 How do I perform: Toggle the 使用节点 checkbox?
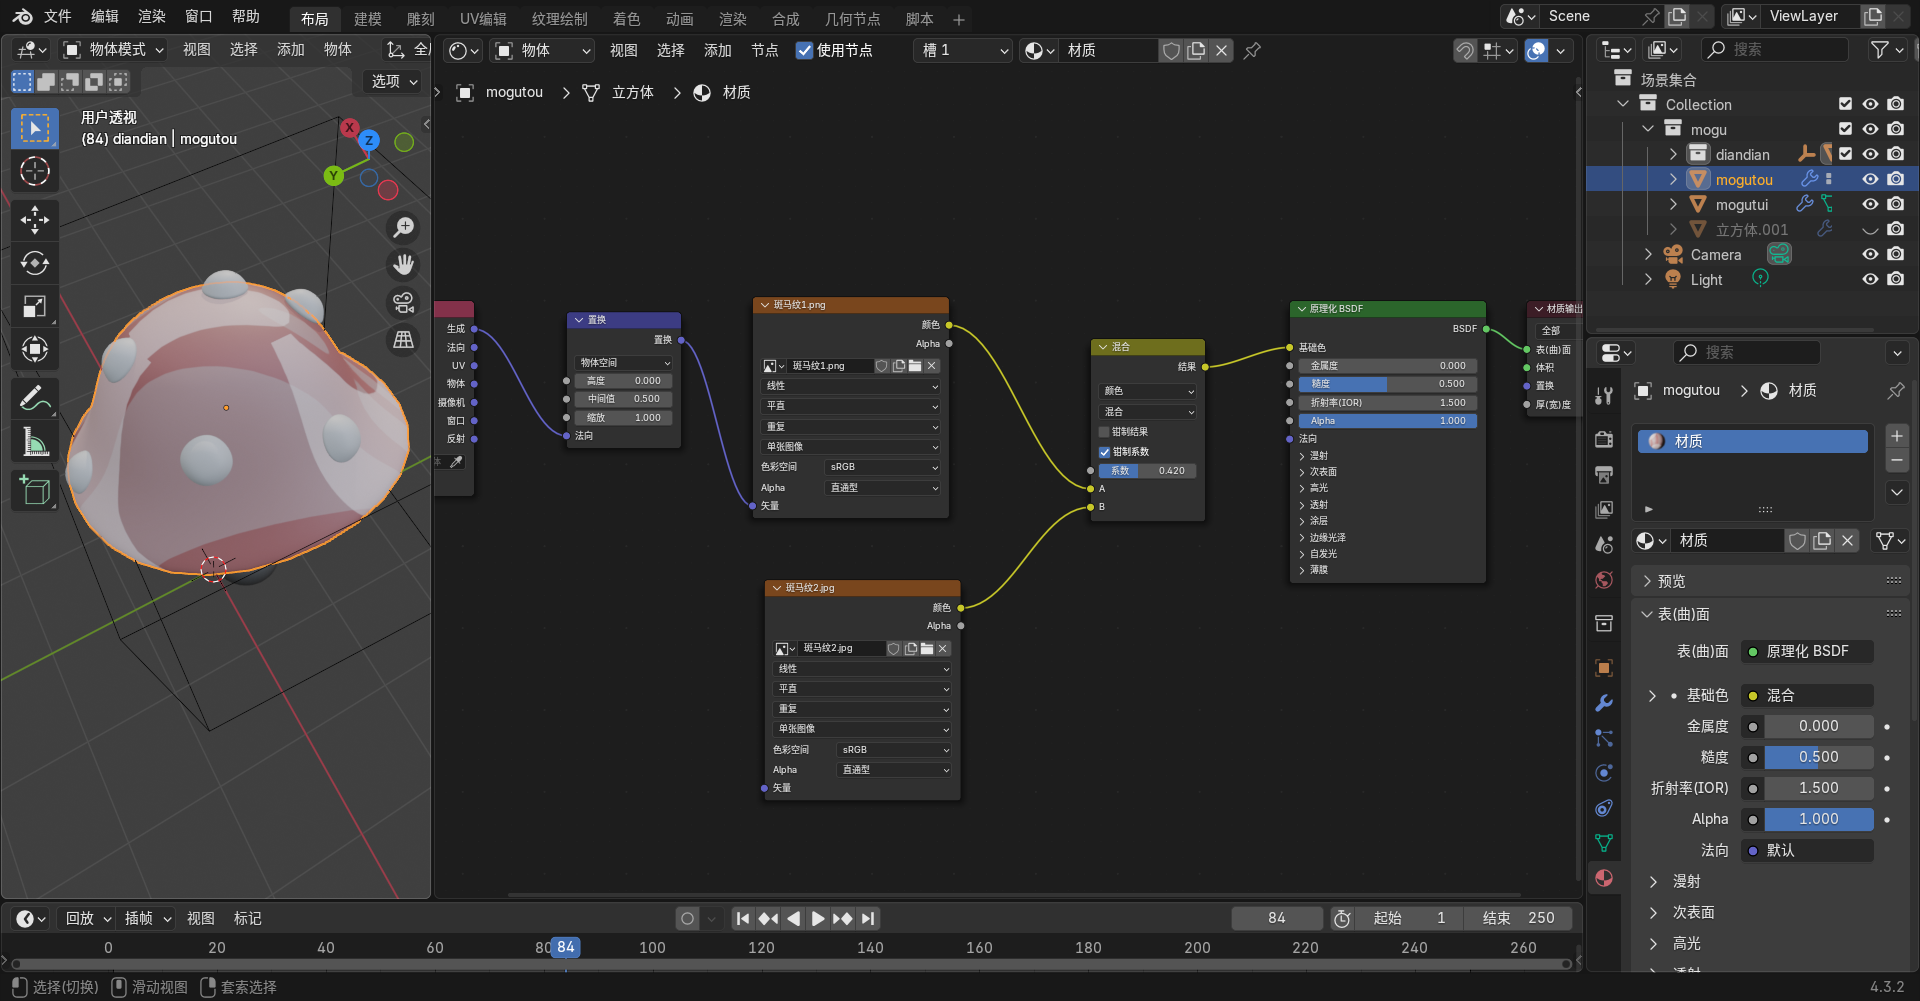[x=804, y=50]
